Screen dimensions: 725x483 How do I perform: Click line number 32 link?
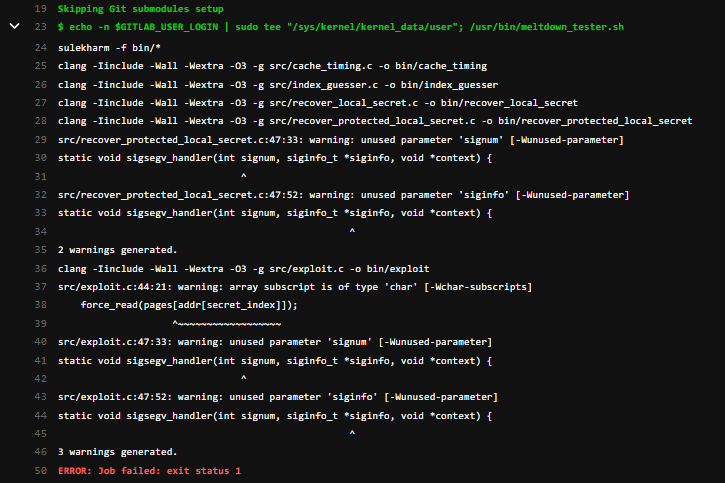(41, 195)
